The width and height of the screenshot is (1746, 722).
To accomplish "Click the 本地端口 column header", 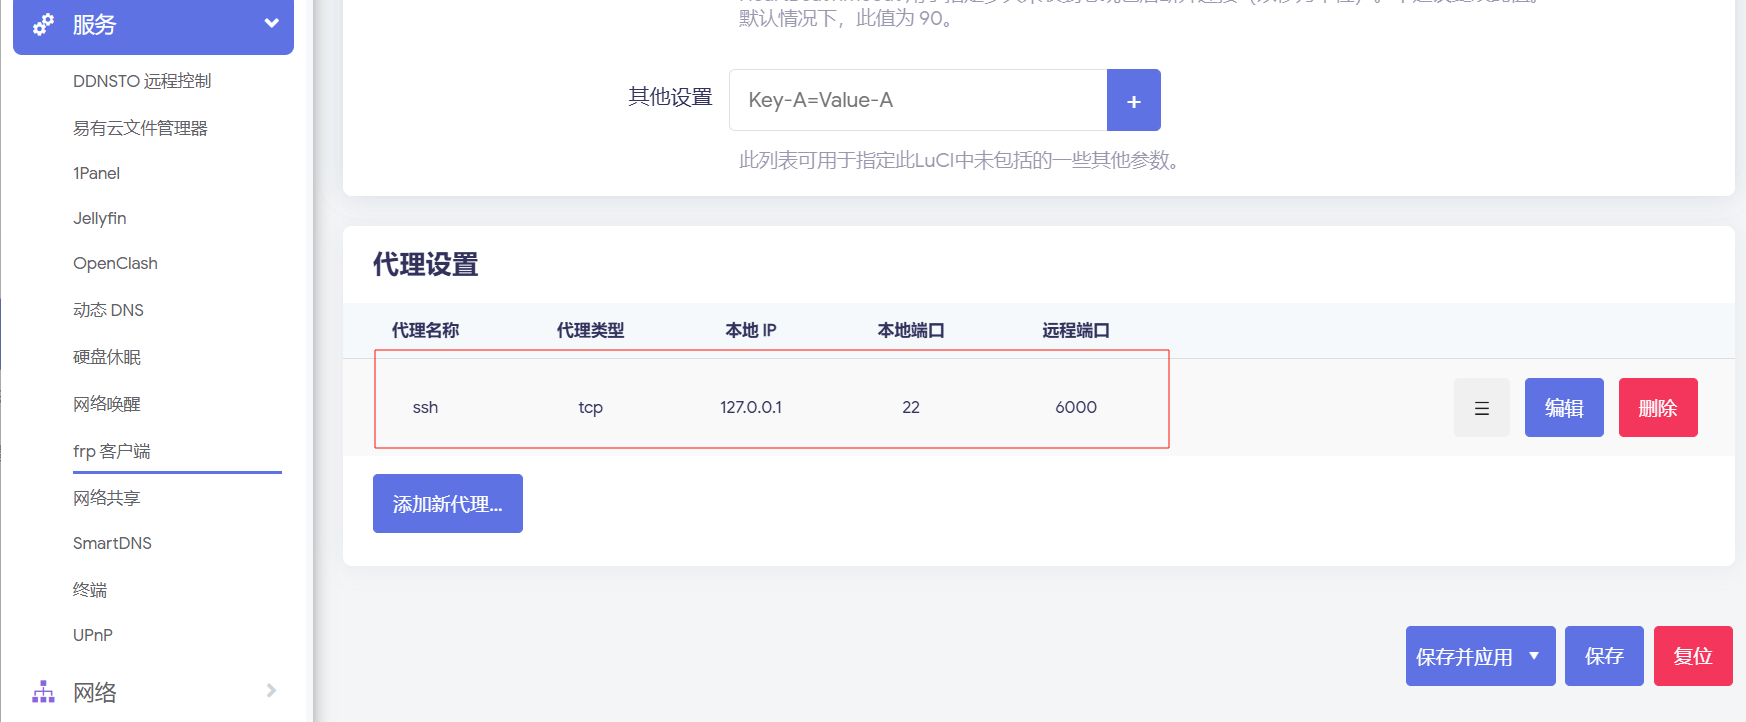I will [x=911, y=330].
